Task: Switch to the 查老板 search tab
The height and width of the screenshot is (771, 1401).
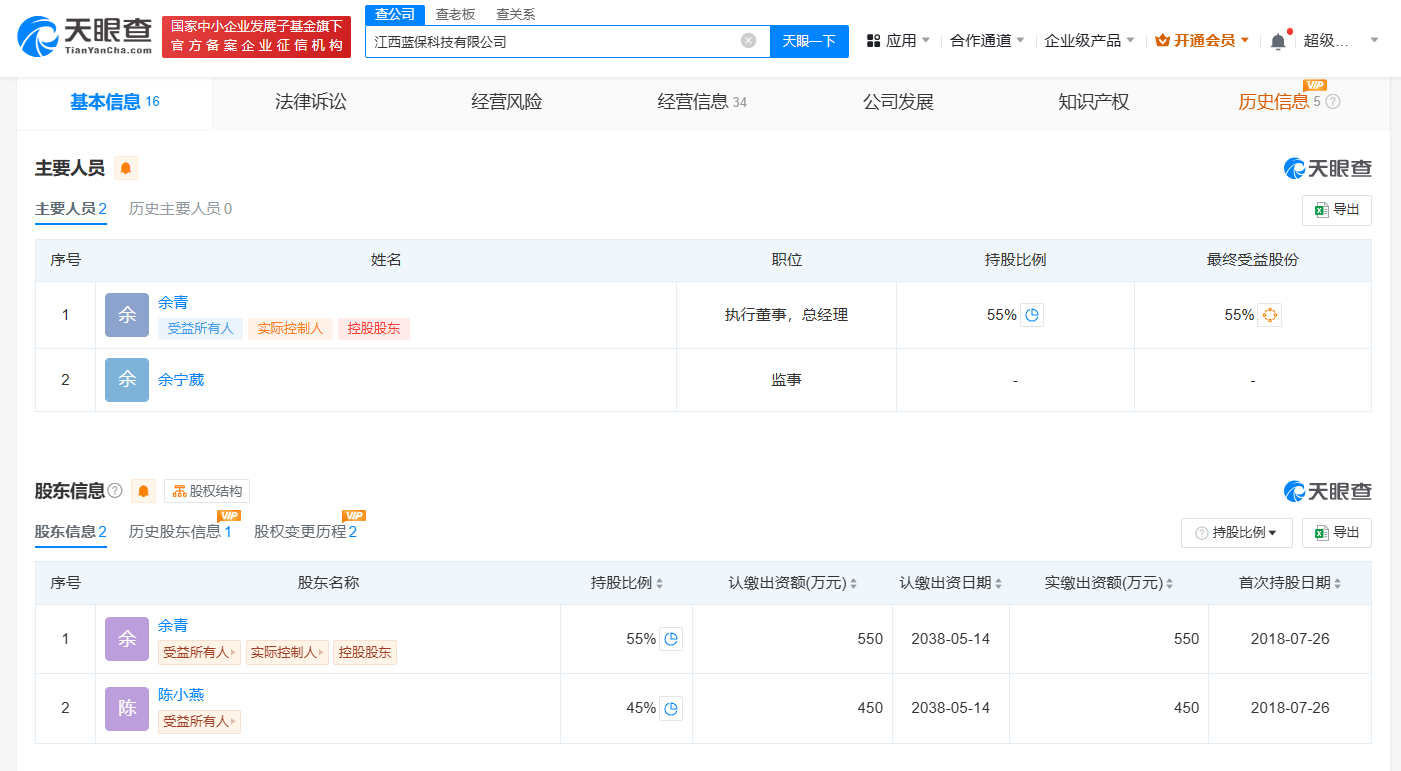Action: coord(455,14)
